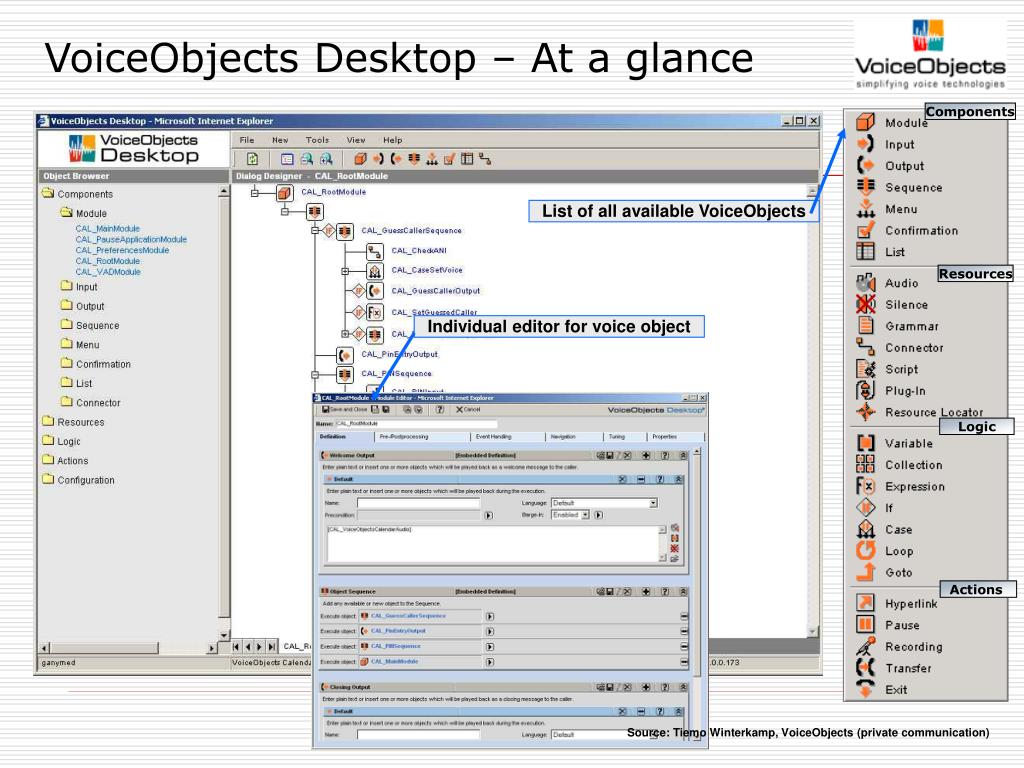The image size is (1024, 768).
Task: Click the CAL_RootModule cube icon in Dialog Designer
Action: [x=284, y=193]
